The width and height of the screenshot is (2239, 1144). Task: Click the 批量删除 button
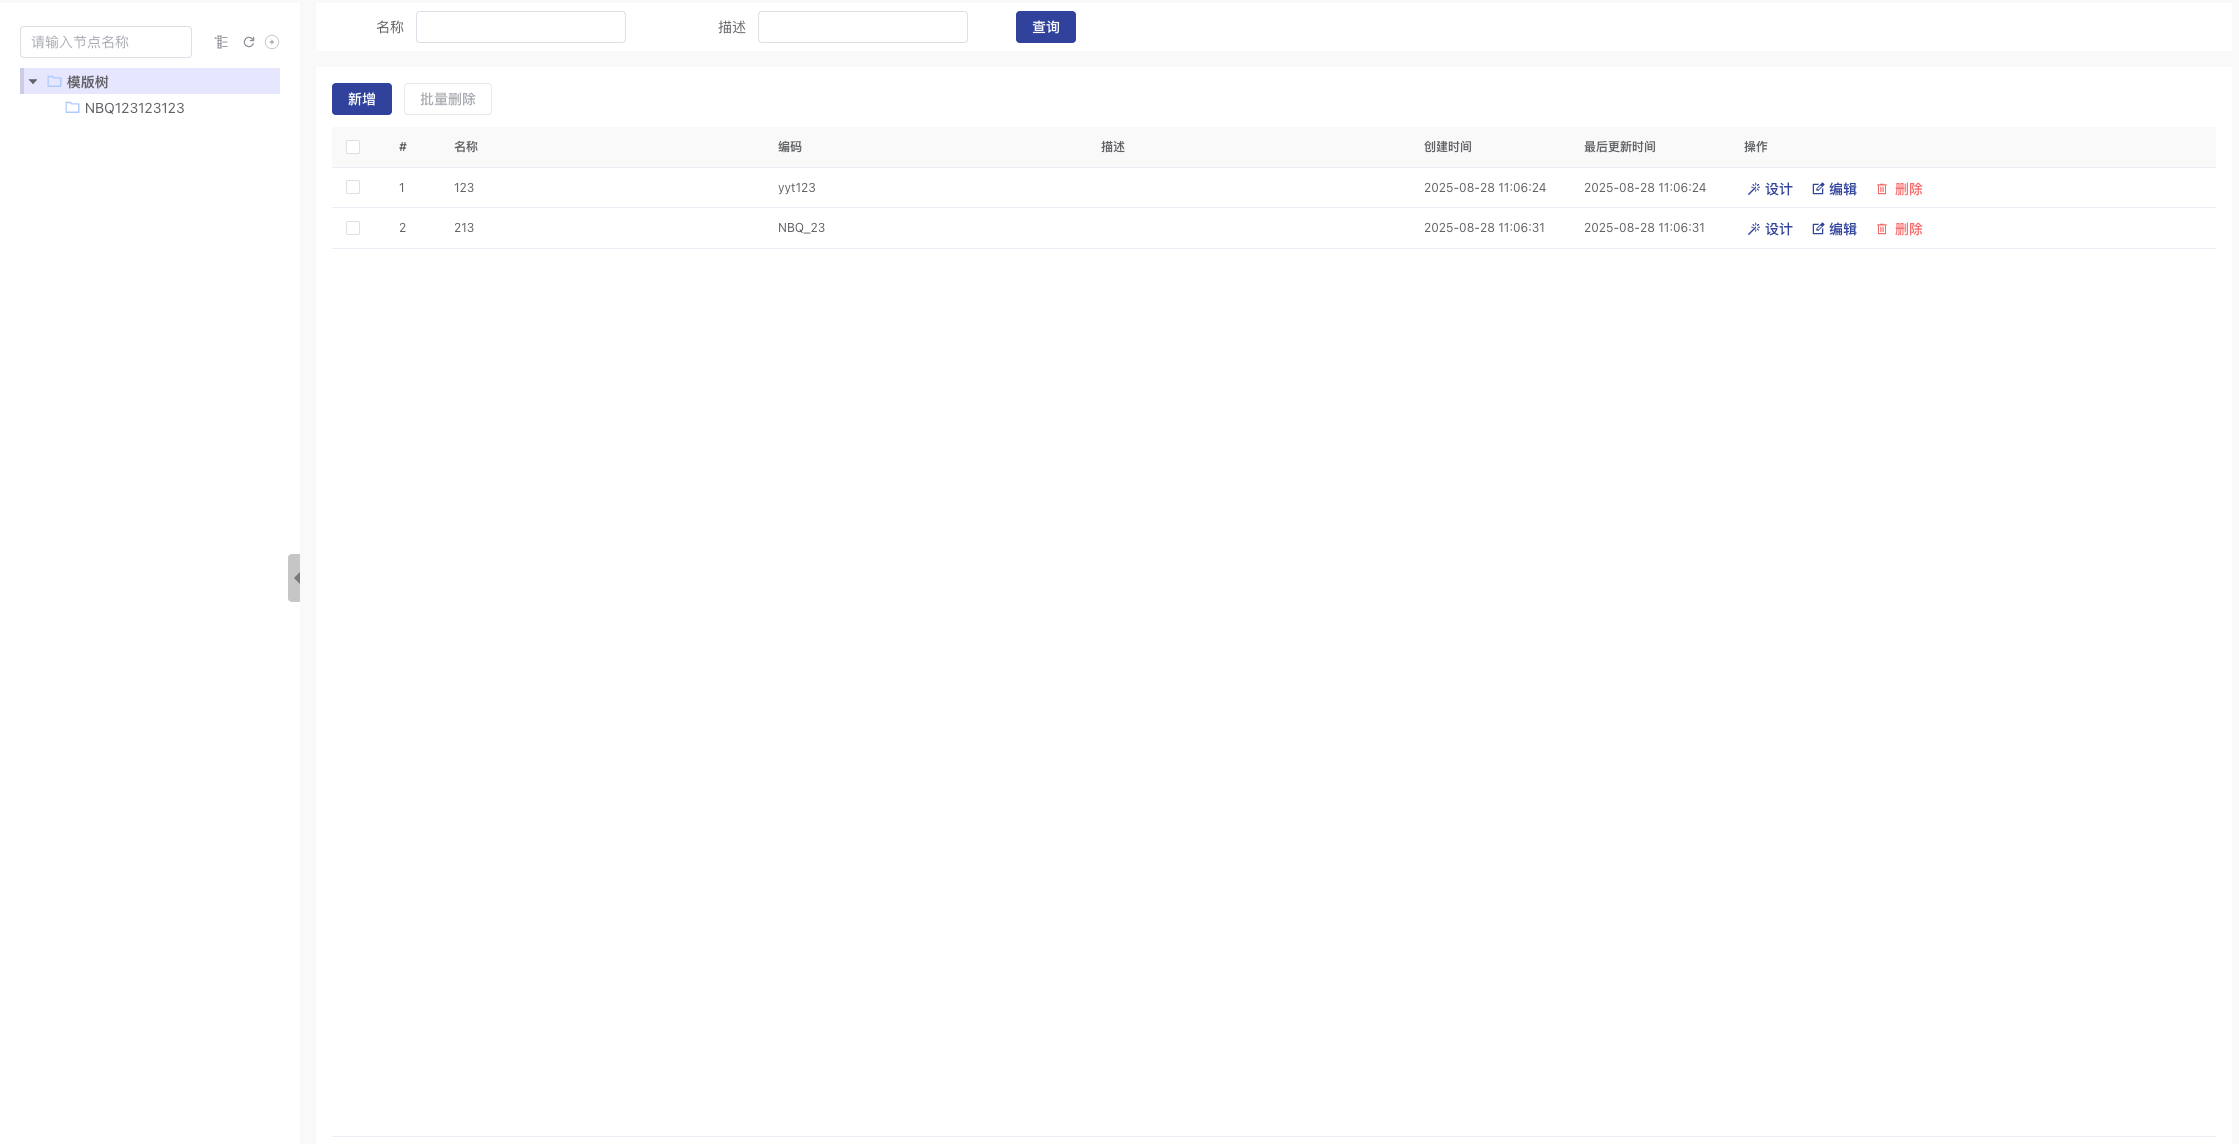448,99
